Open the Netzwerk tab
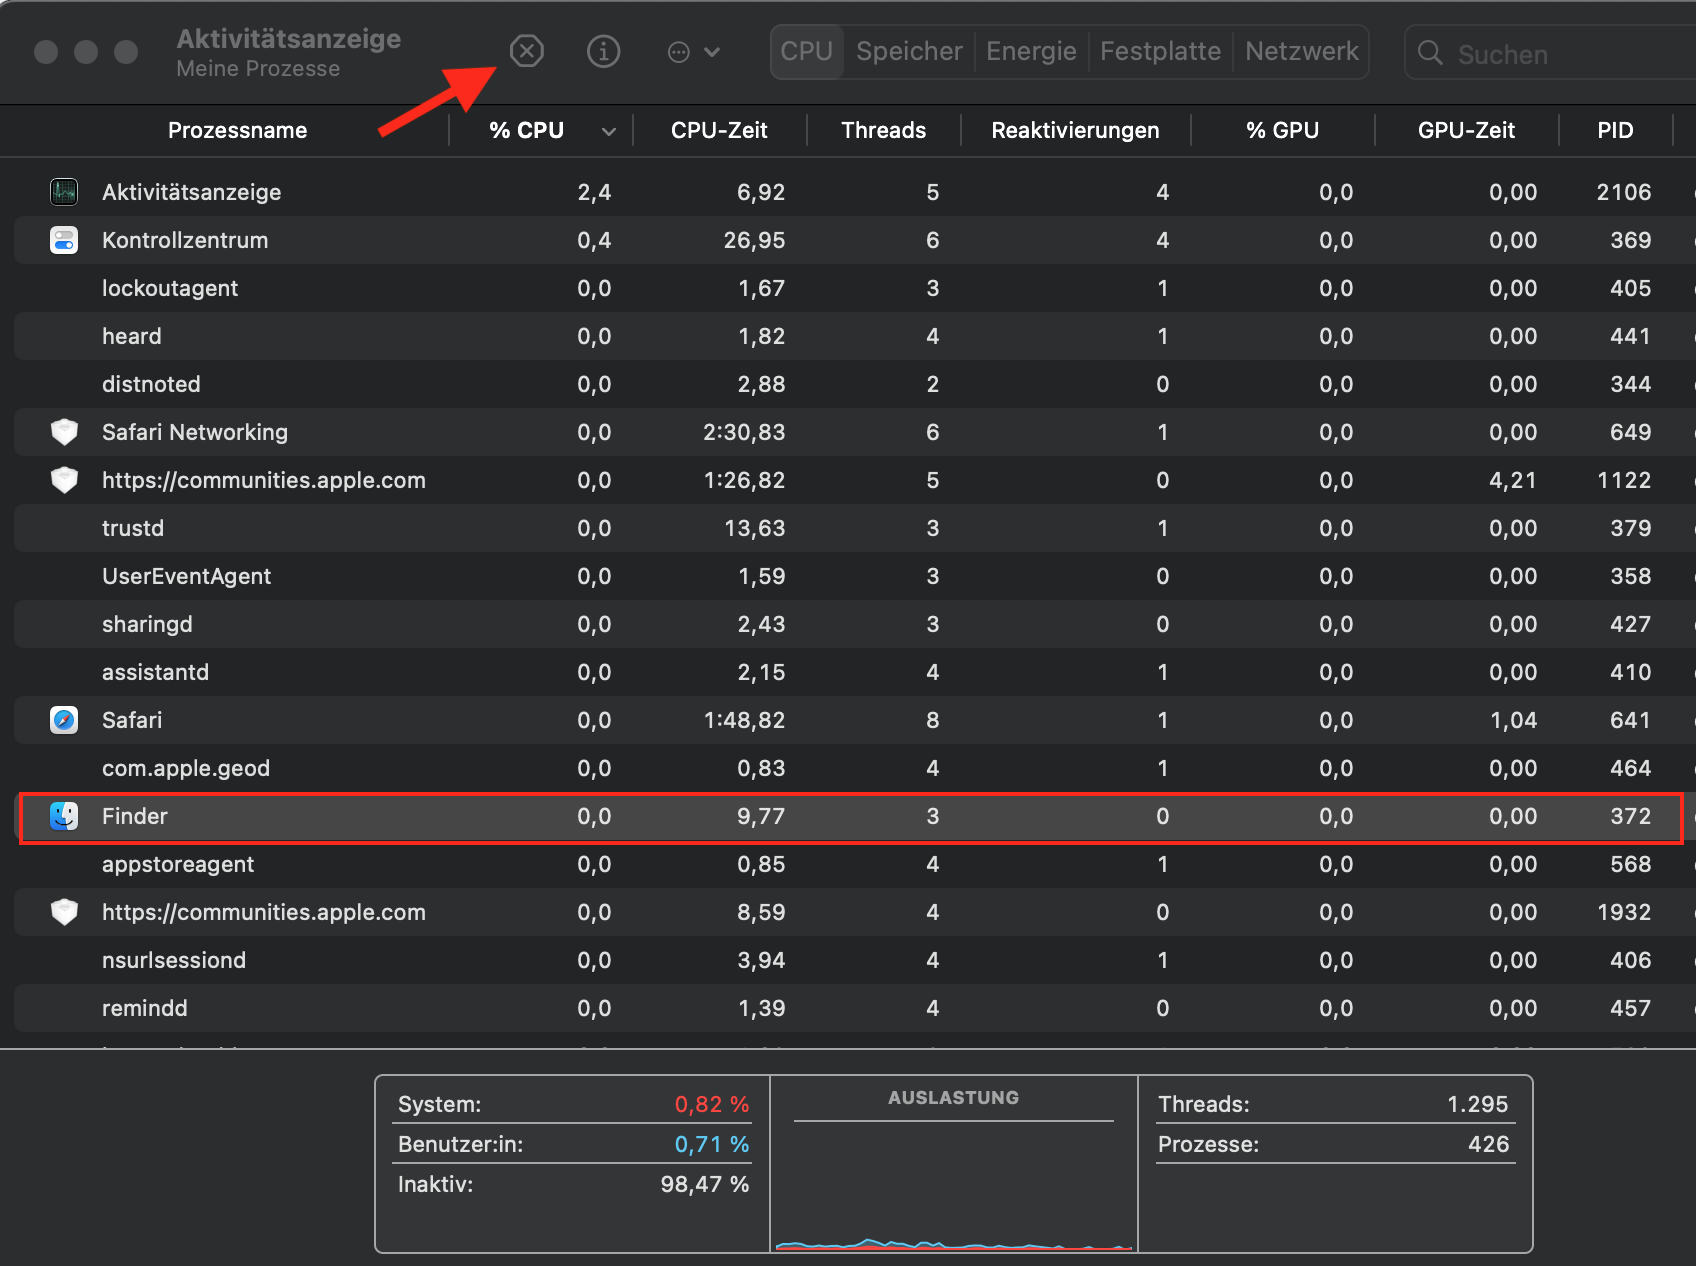 tap(1301, 51)
